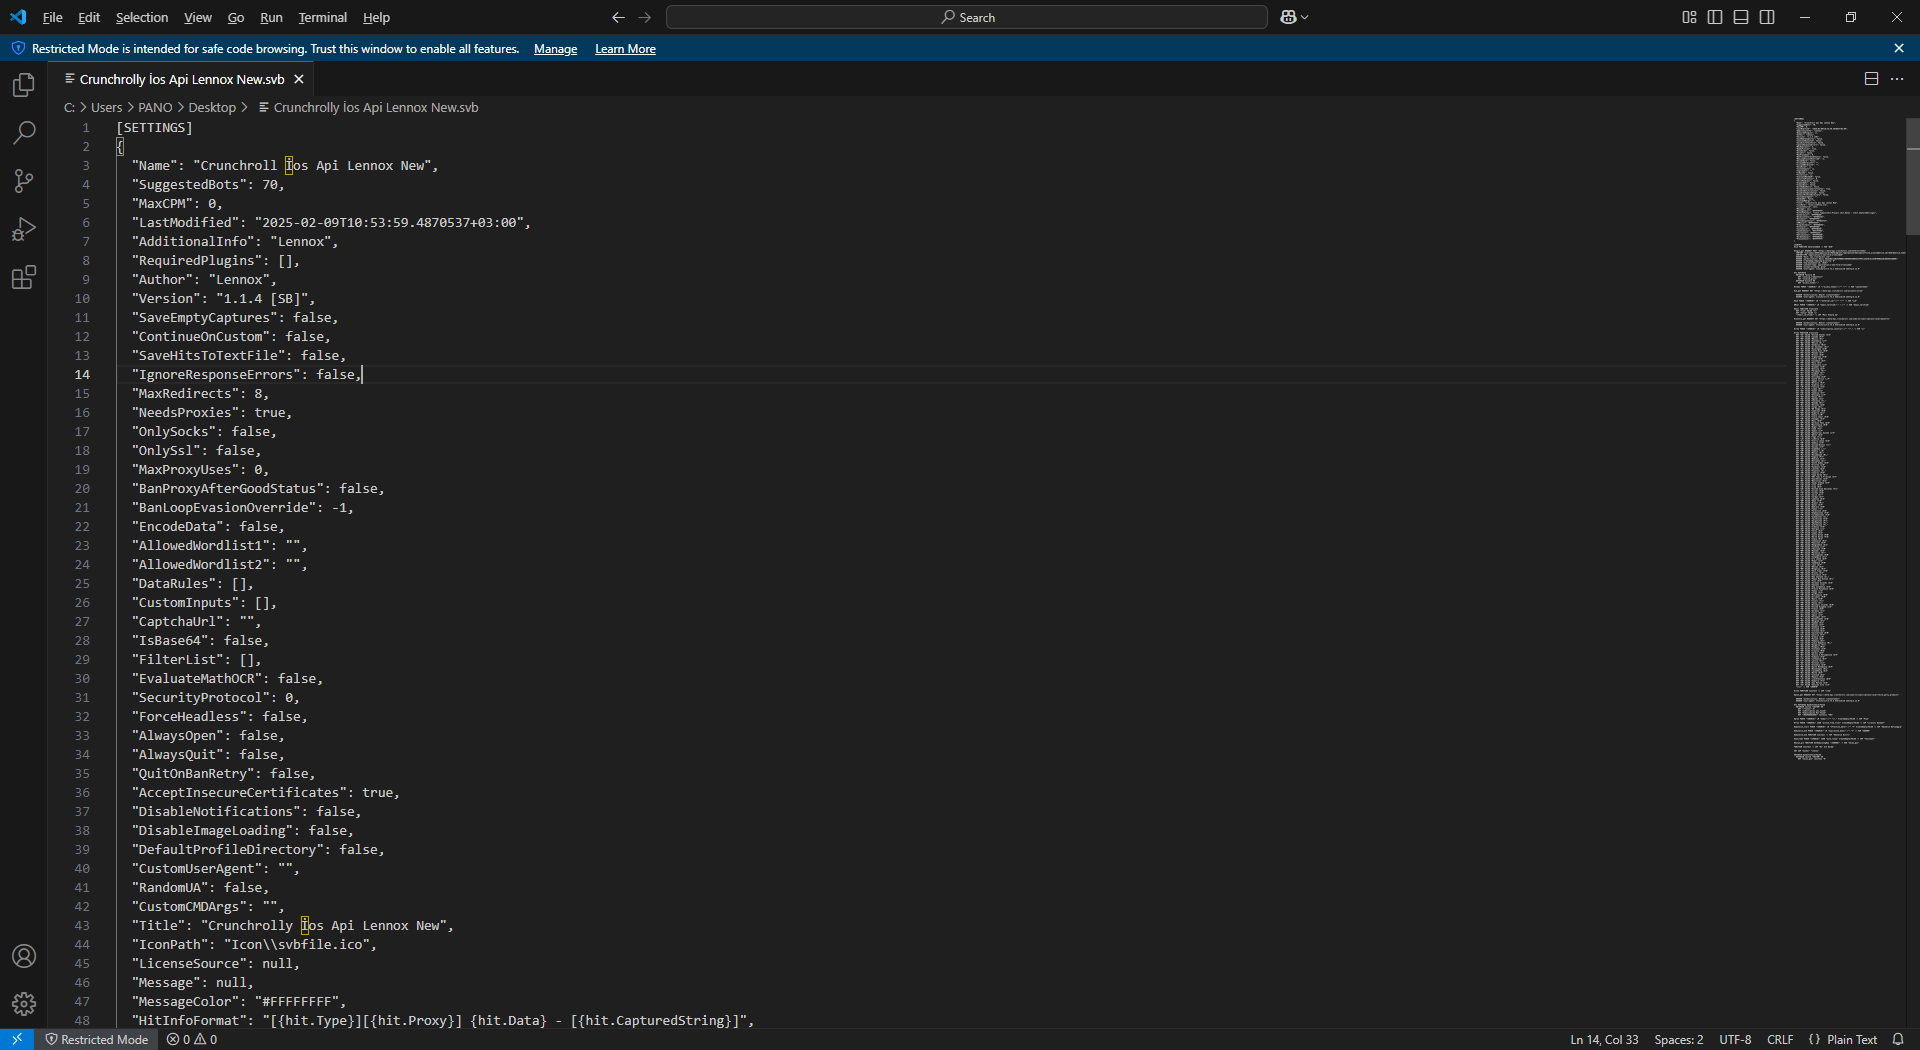Click the code minimap overview
Image resolution: width=1920 pixels, height=1050 pixels.
click(x=1848, y=440)
